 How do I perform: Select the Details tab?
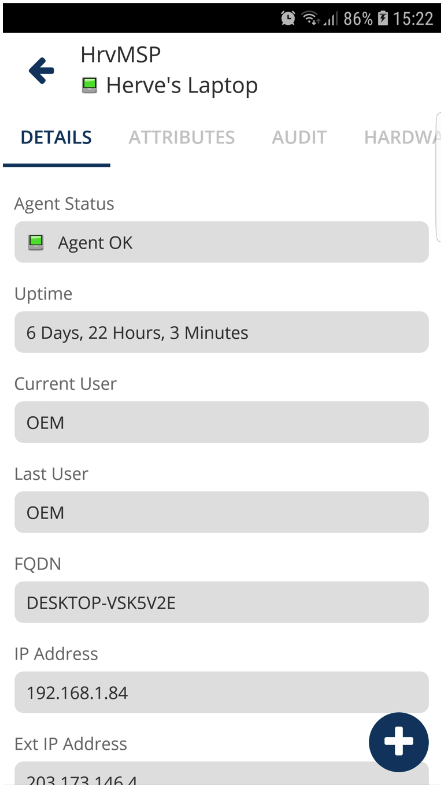[56, 137]
